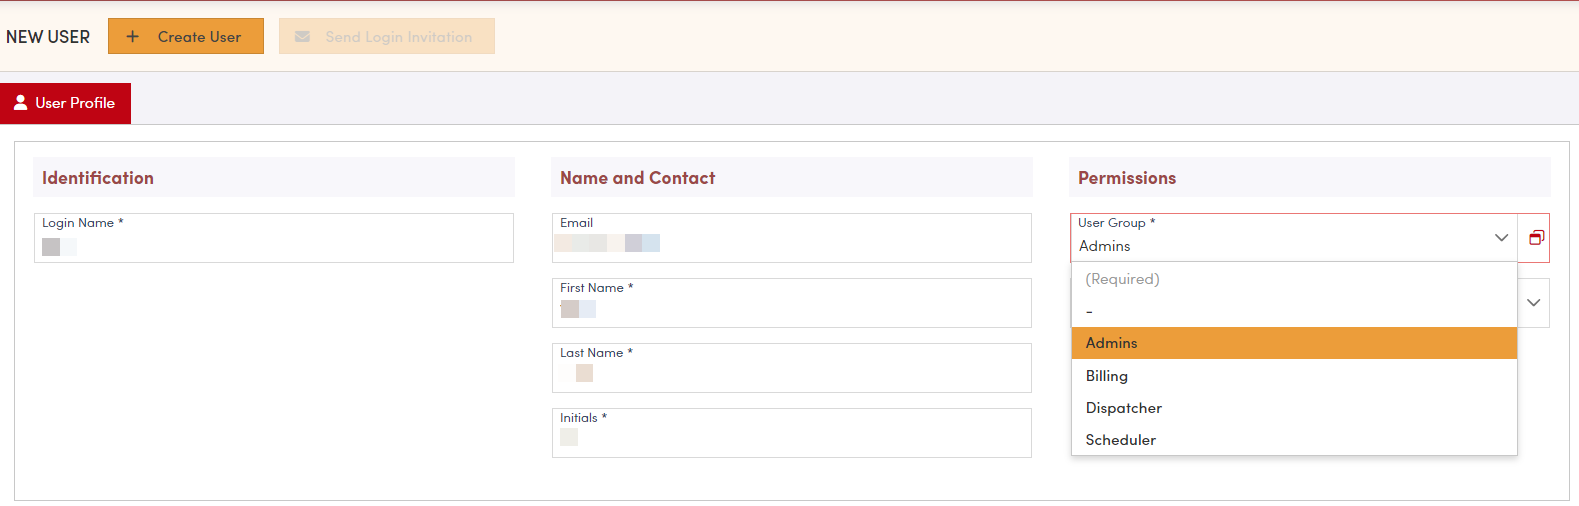Screen dimensions: 1579x506
Task: Select the Admins option in the list
Action: tap(1112, 343)
